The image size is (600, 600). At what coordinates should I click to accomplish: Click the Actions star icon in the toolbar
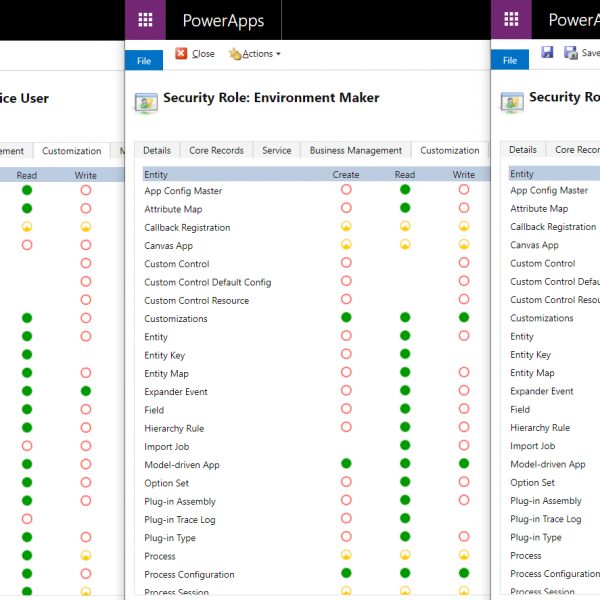coord(235,54)
